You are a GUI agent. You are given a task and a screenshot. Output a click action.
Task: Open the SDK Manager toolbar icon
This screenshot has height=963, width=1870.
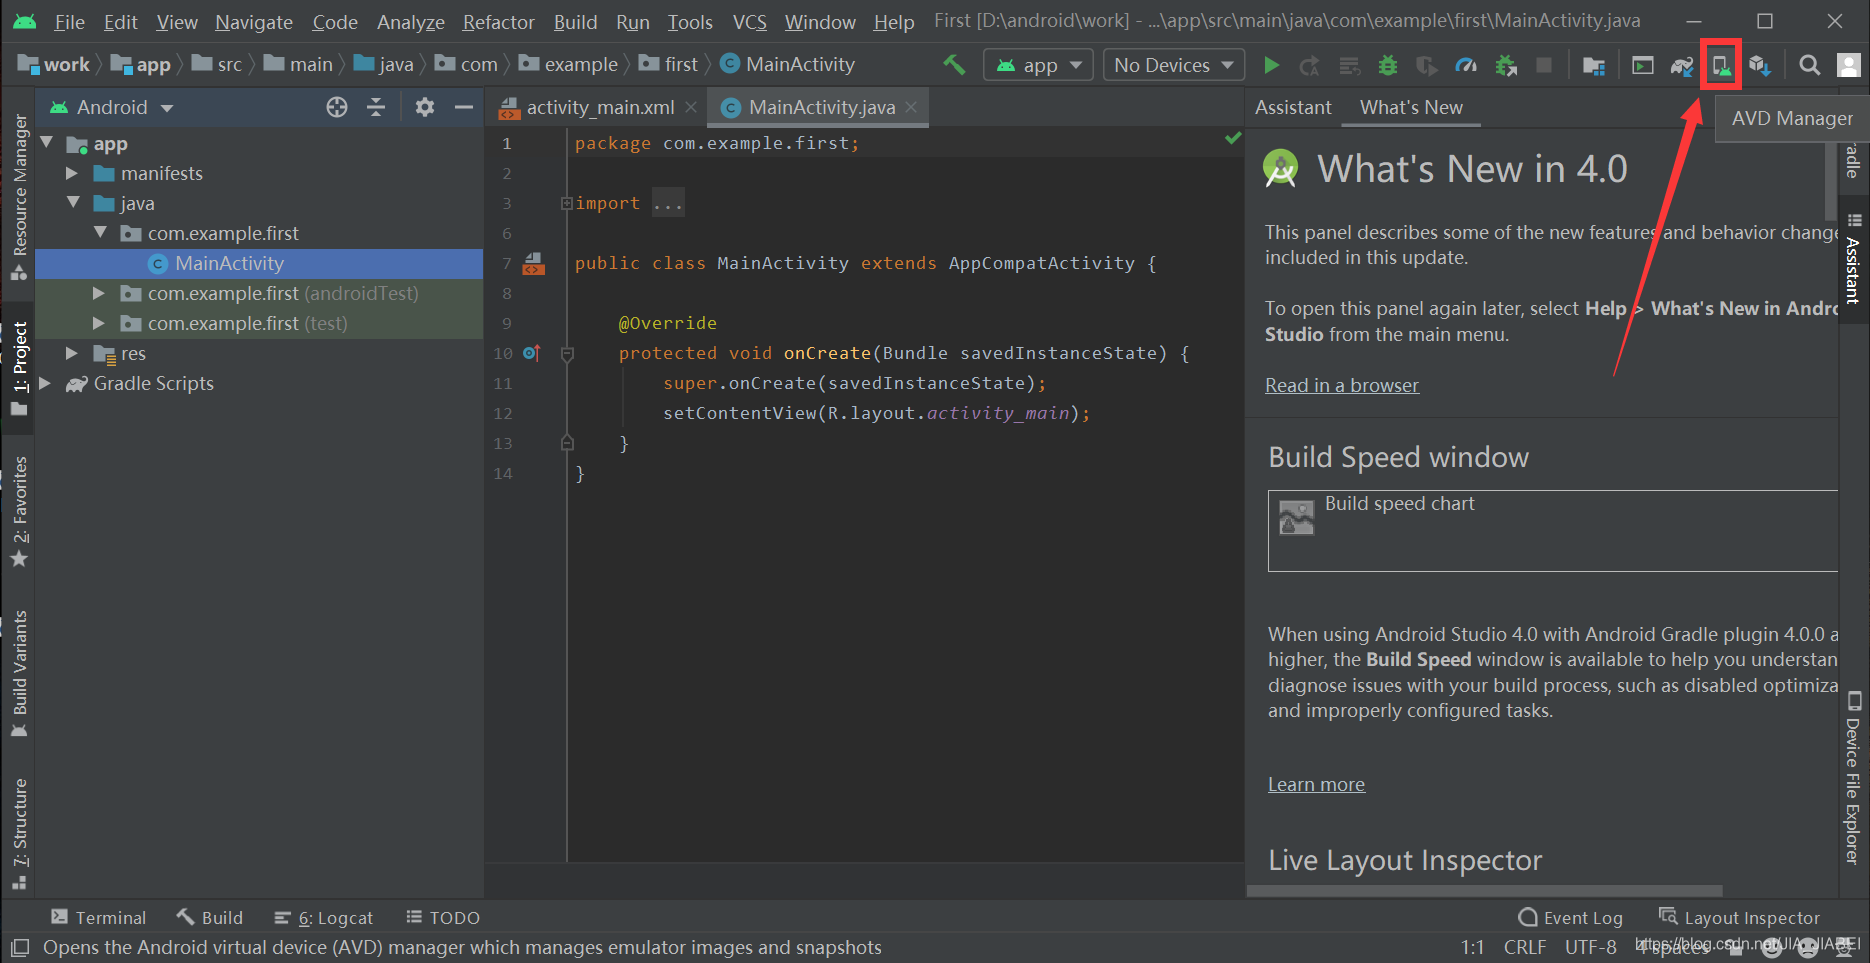coord(1760,65)
